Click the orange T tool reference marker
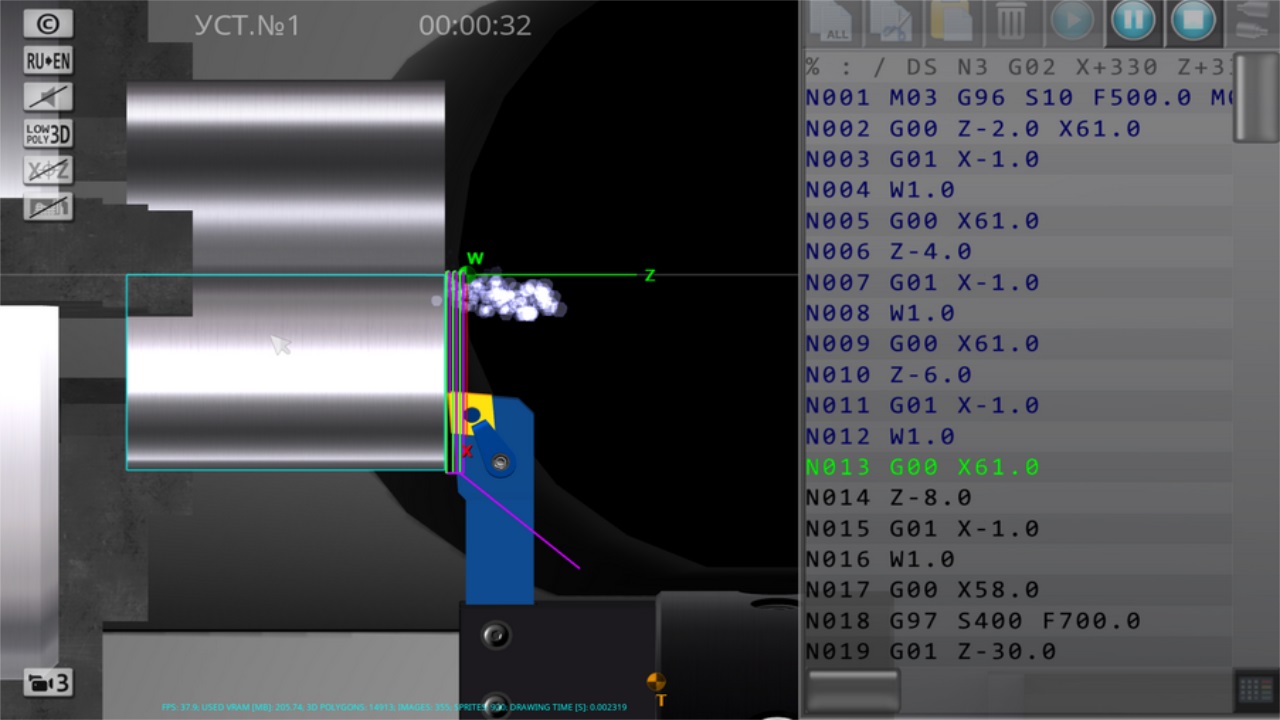 [657, 689]
